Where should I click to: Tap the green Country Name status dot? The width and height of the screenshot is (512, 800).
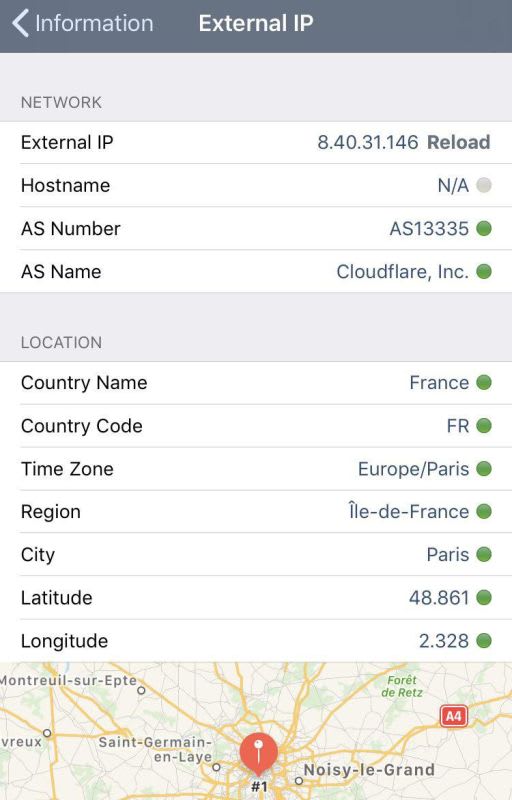click(483, 382)
